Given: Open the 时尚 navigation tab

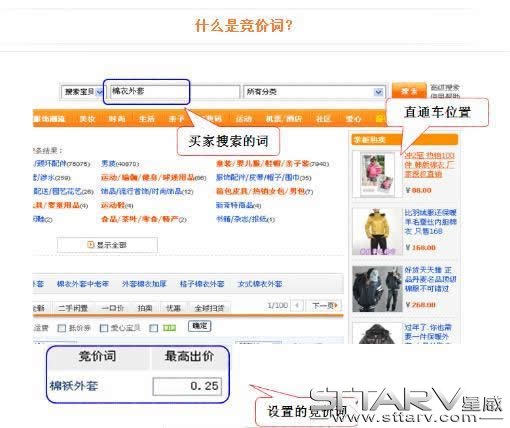Looking at the screenshot, I should (117, 119).
